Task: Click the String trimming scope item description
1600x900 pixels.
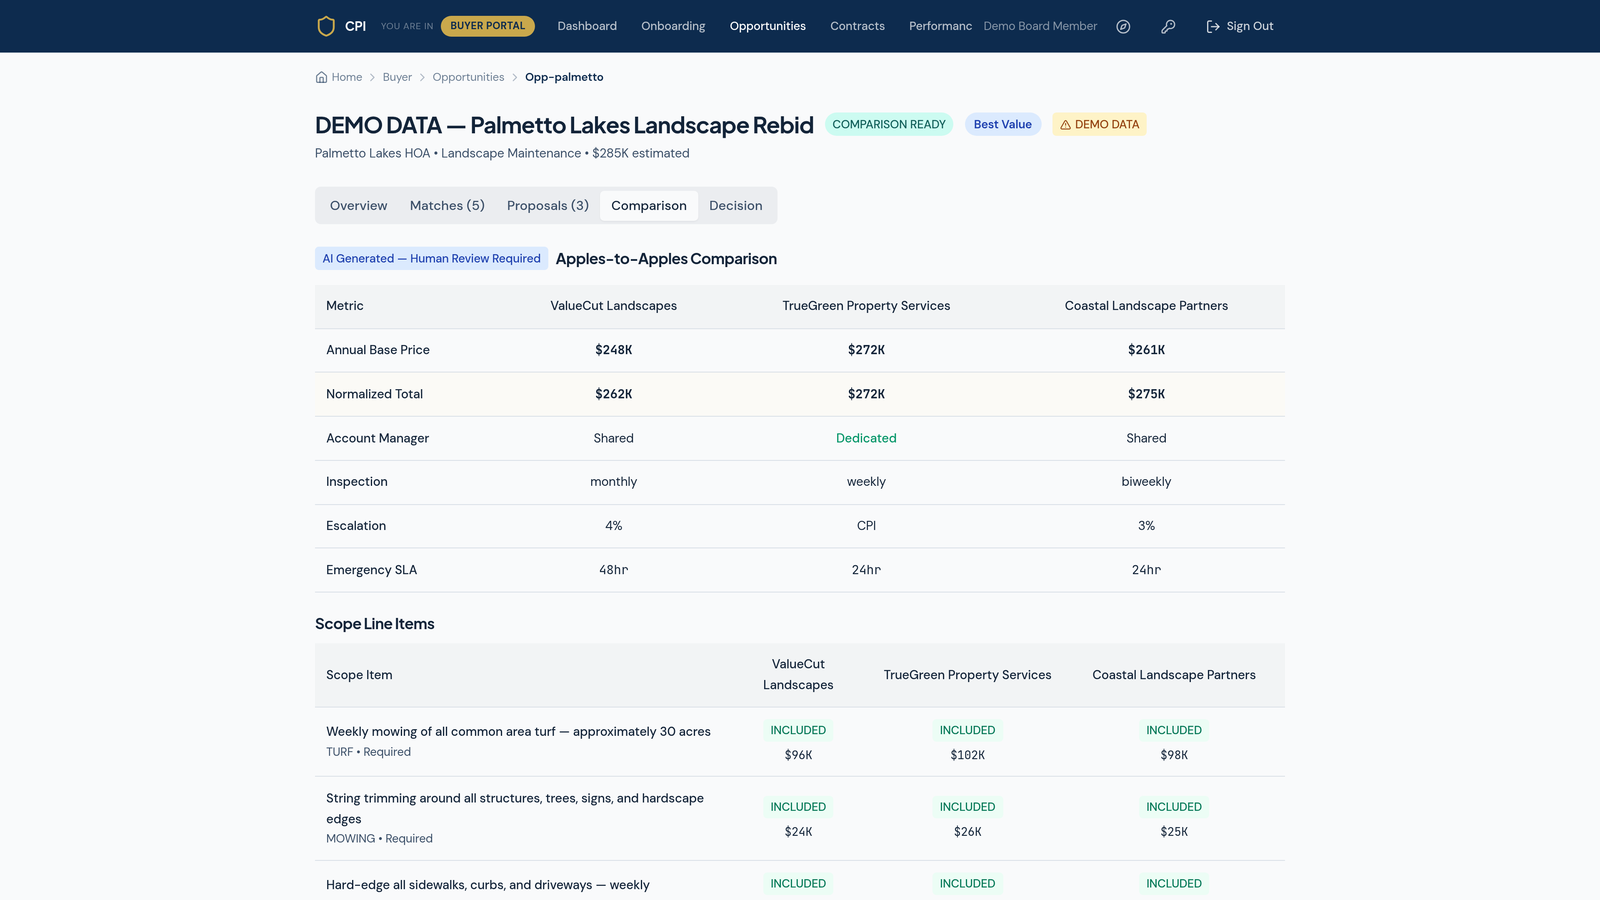Action: coord(515,808)
